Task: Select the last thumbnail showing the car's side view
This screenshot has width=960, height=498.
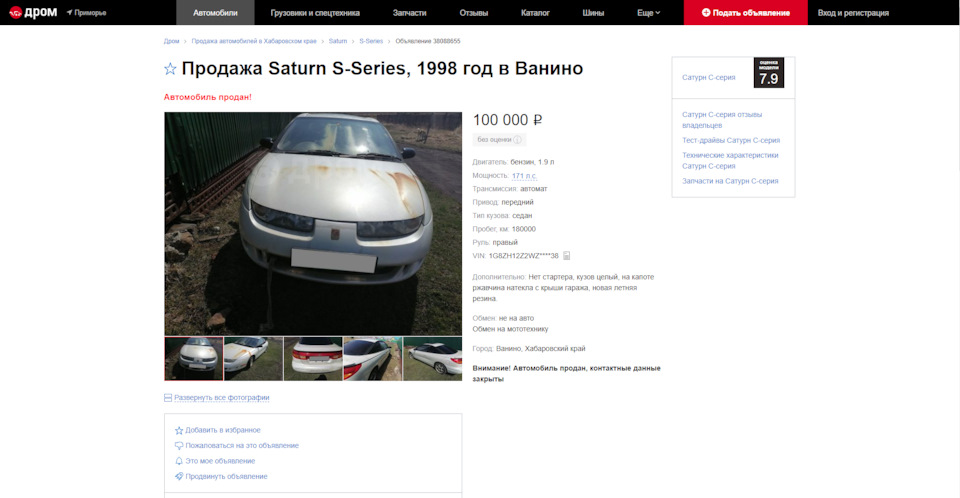Action: 433,358
